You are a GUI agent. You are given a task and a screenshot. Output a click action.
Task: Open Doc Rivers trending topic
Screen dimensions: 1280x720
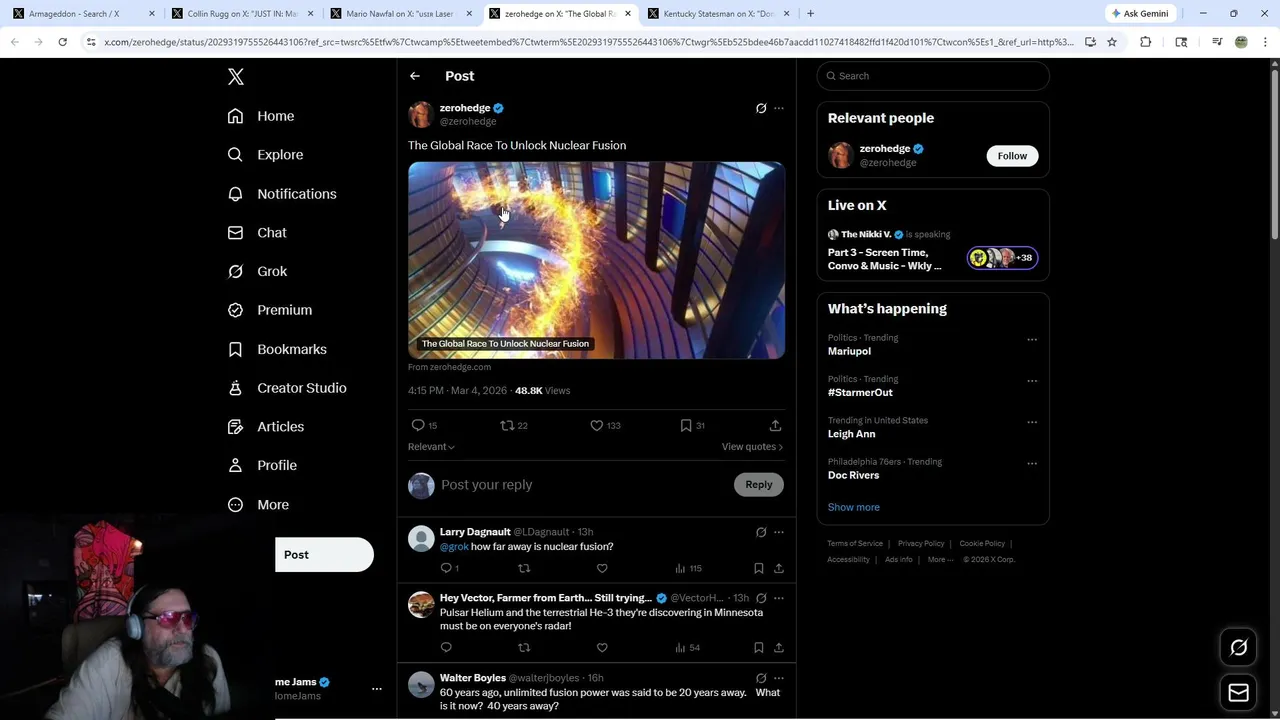[854, 476]
